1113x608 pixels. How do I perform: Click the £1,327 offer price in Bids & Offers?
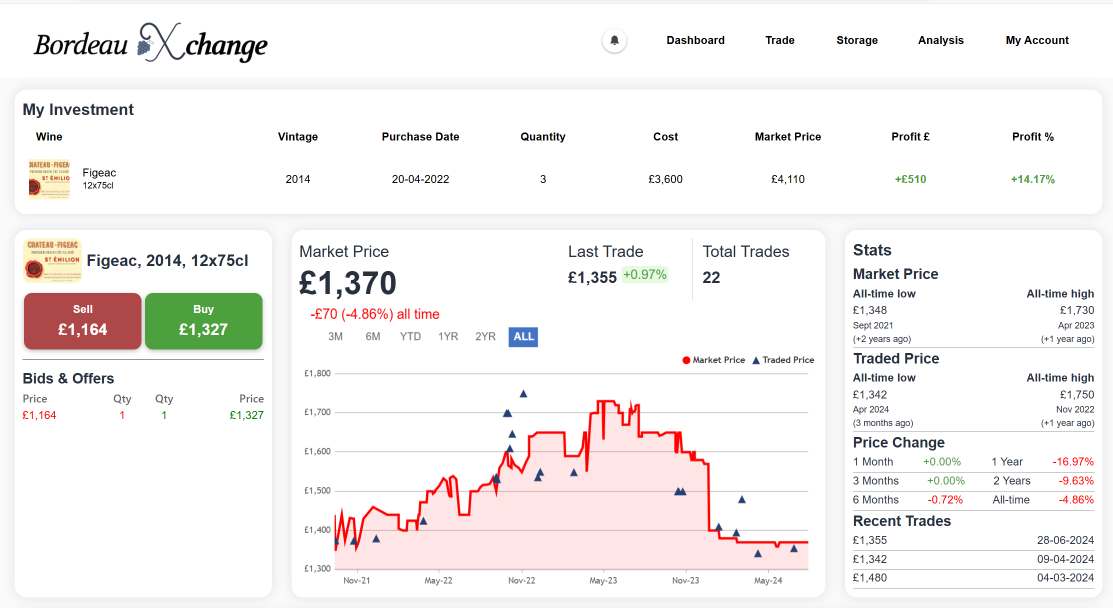246,416
